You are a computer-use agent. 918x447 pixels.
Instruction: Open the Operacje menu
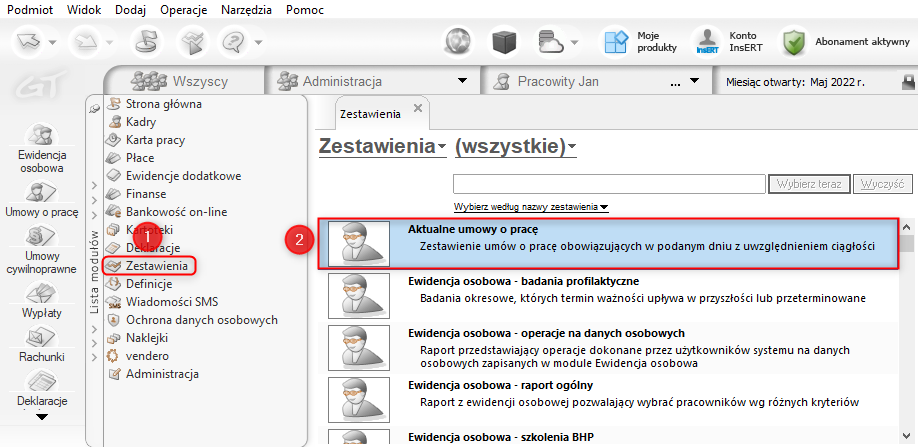pos(183,10)
